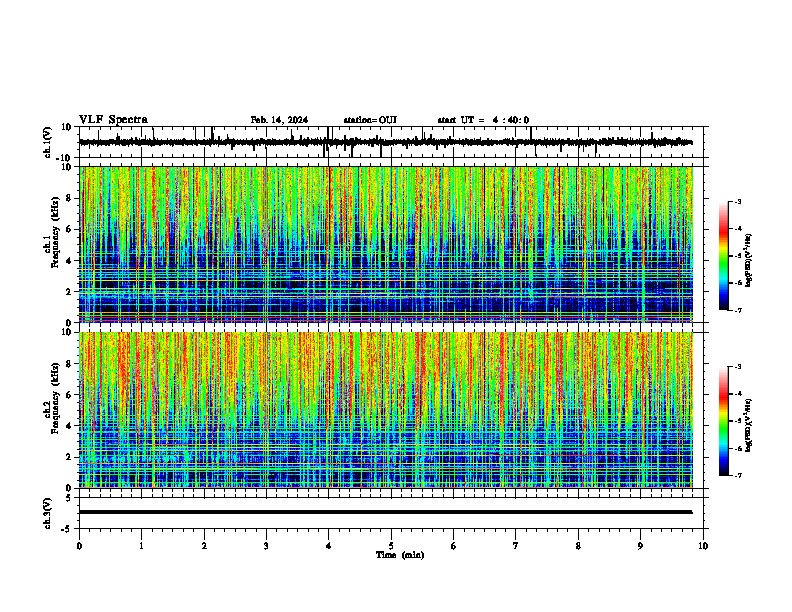
Task: Click the ch.2 spectrogram color scale bar
Action: click(x=723, y=421)
